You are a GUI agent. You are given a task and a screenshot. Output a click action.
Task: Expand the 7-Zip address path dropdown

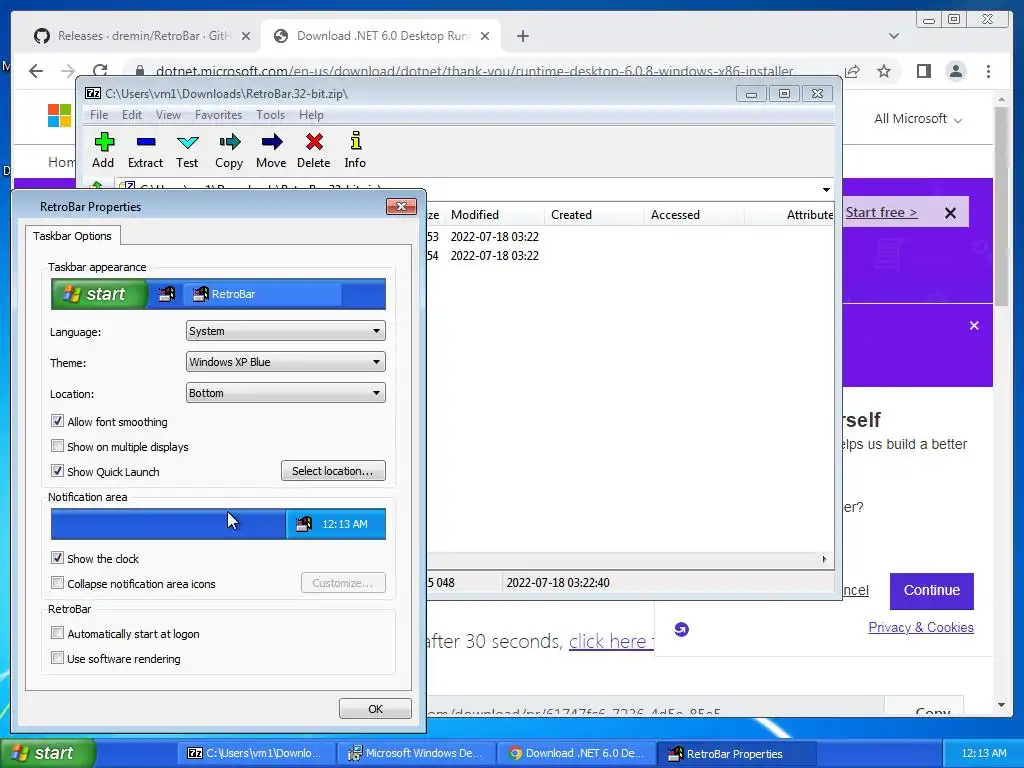tap(826, 189)
